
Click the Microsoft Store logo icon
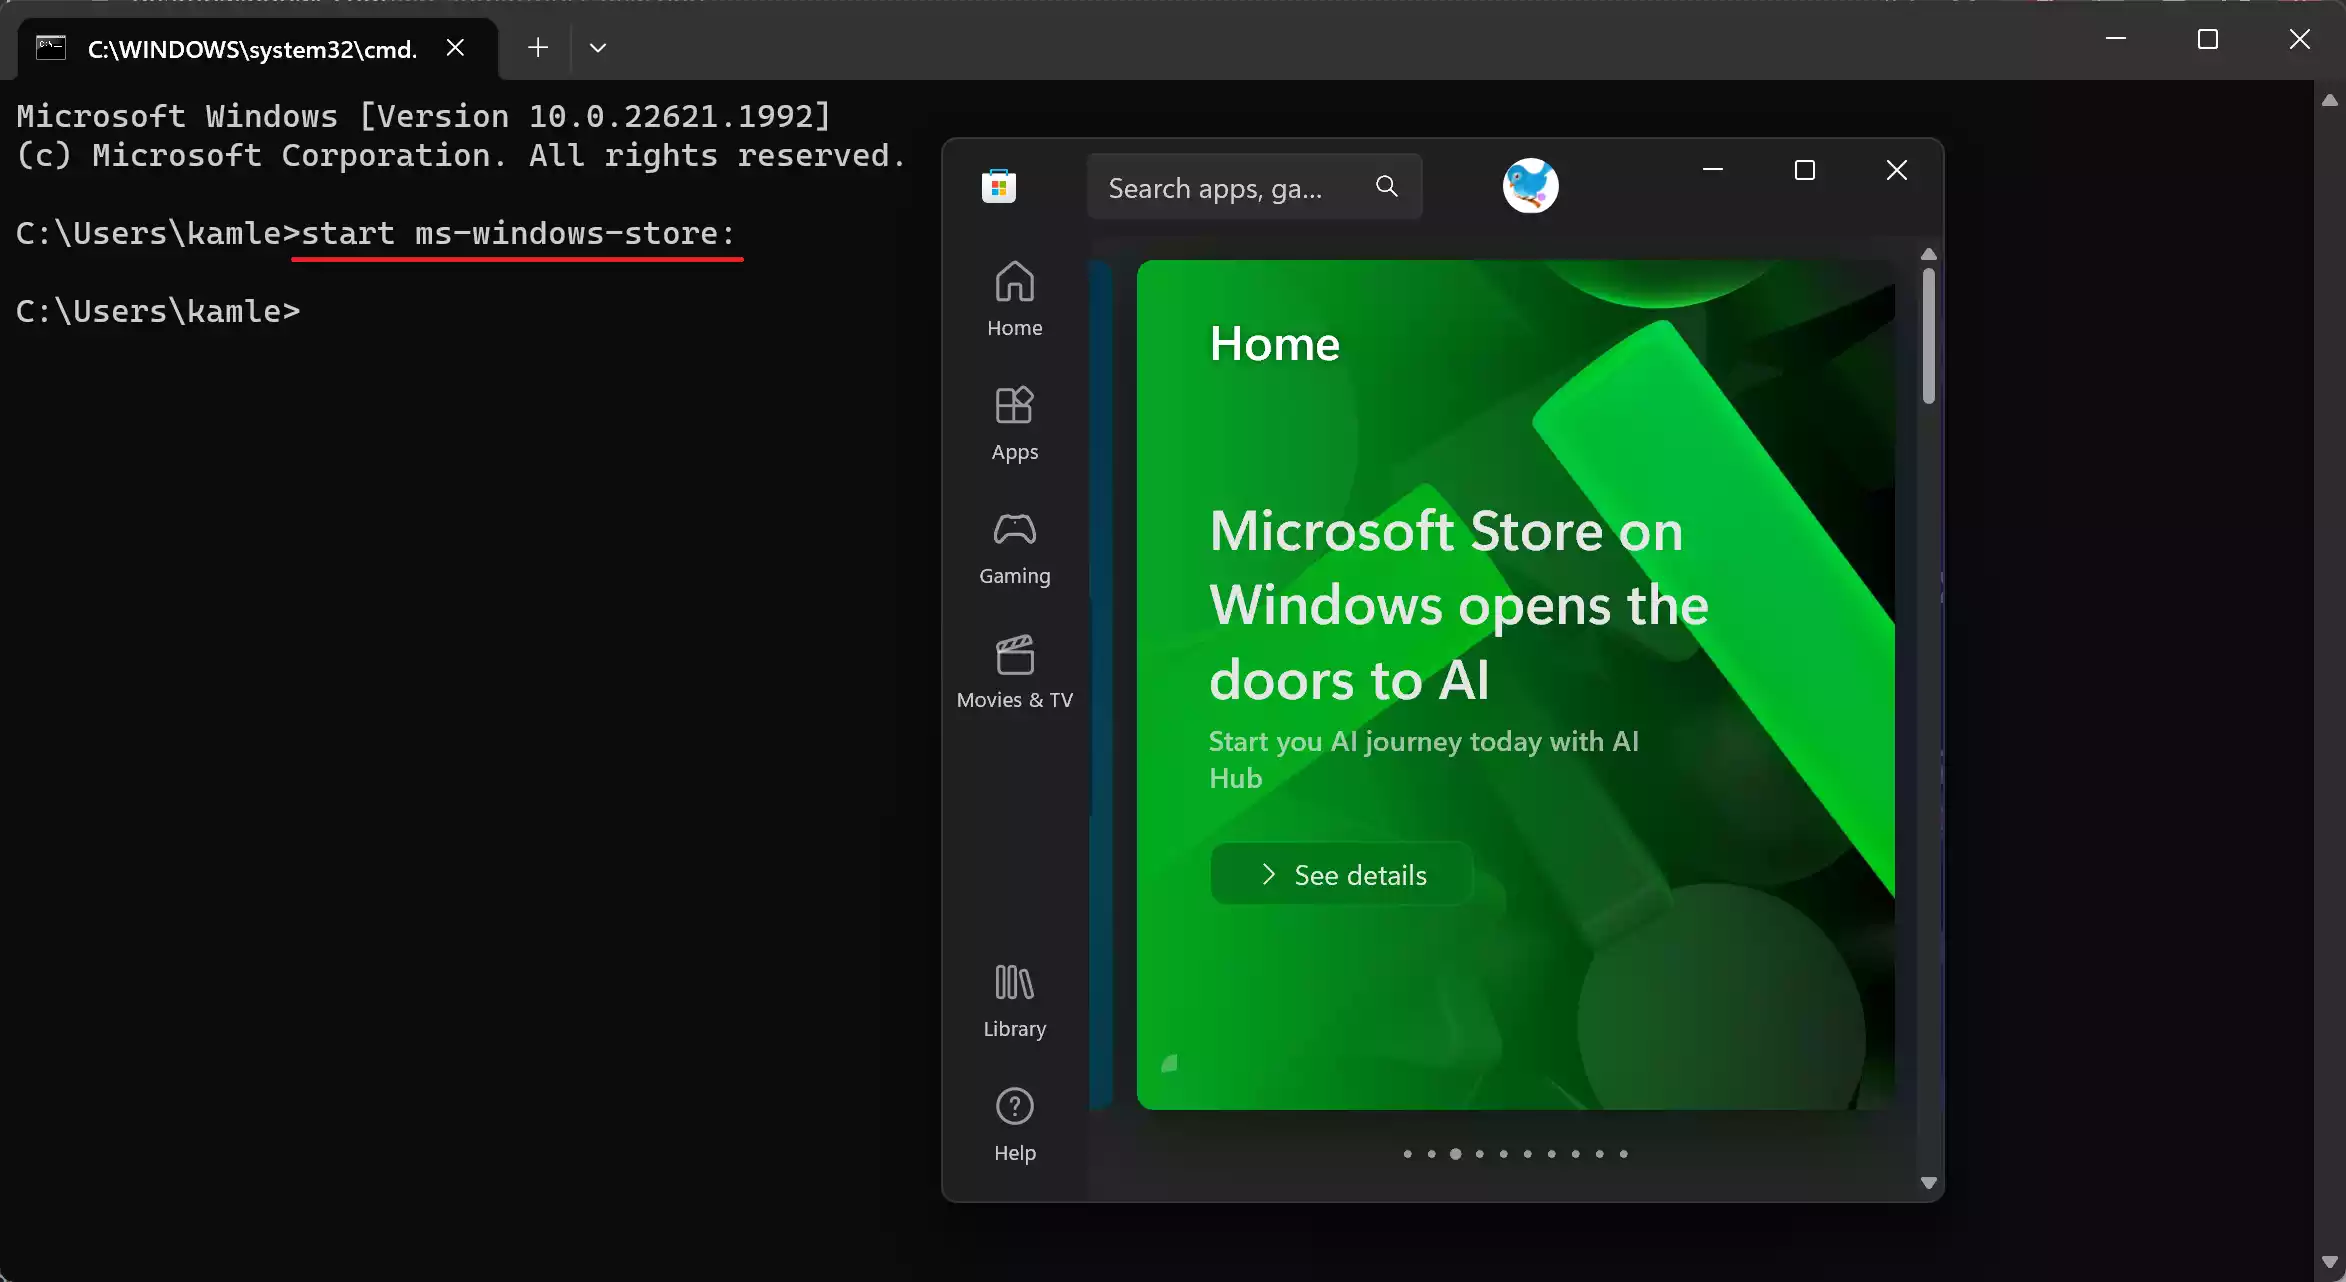[998, 186]
